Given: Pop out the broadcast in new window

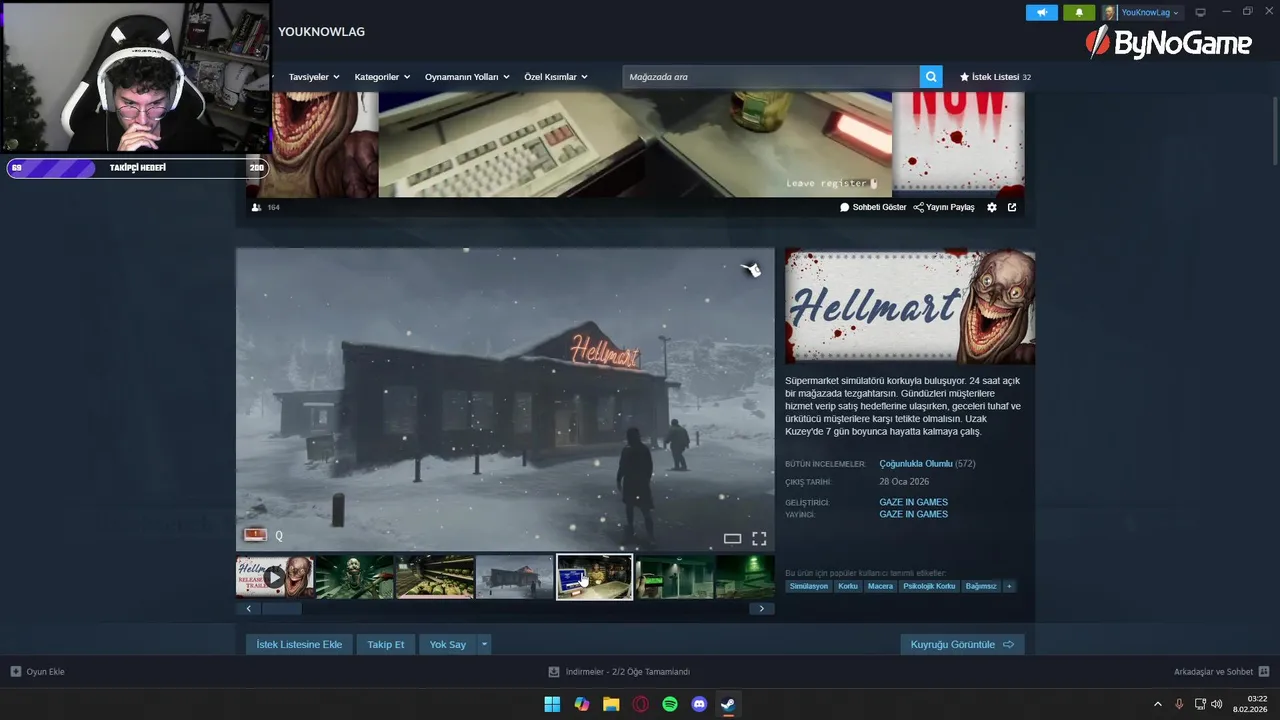Looking at the screenshot, I should [x=1012, y=207].
